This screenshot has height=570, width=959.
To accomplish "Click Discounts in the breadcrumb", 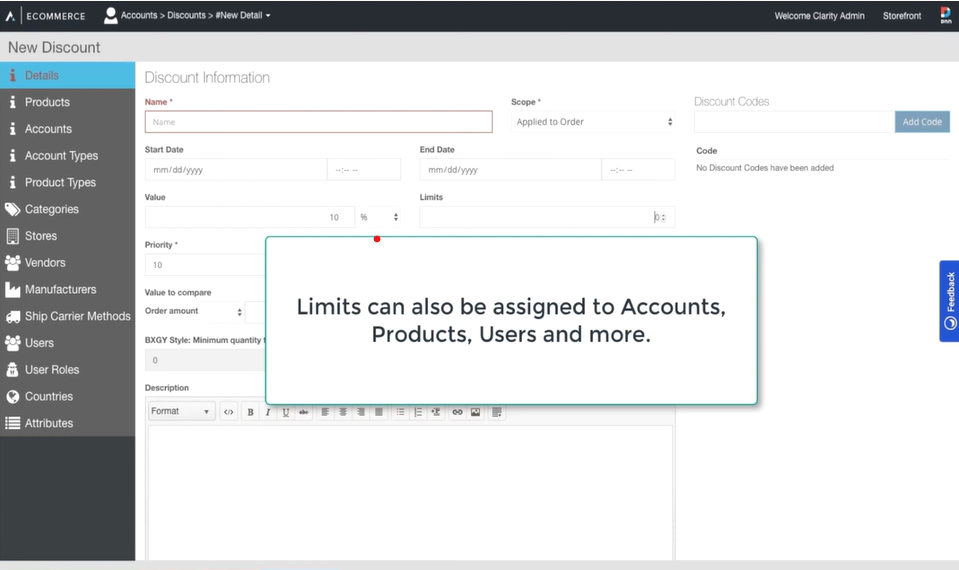I will [186, 15].
